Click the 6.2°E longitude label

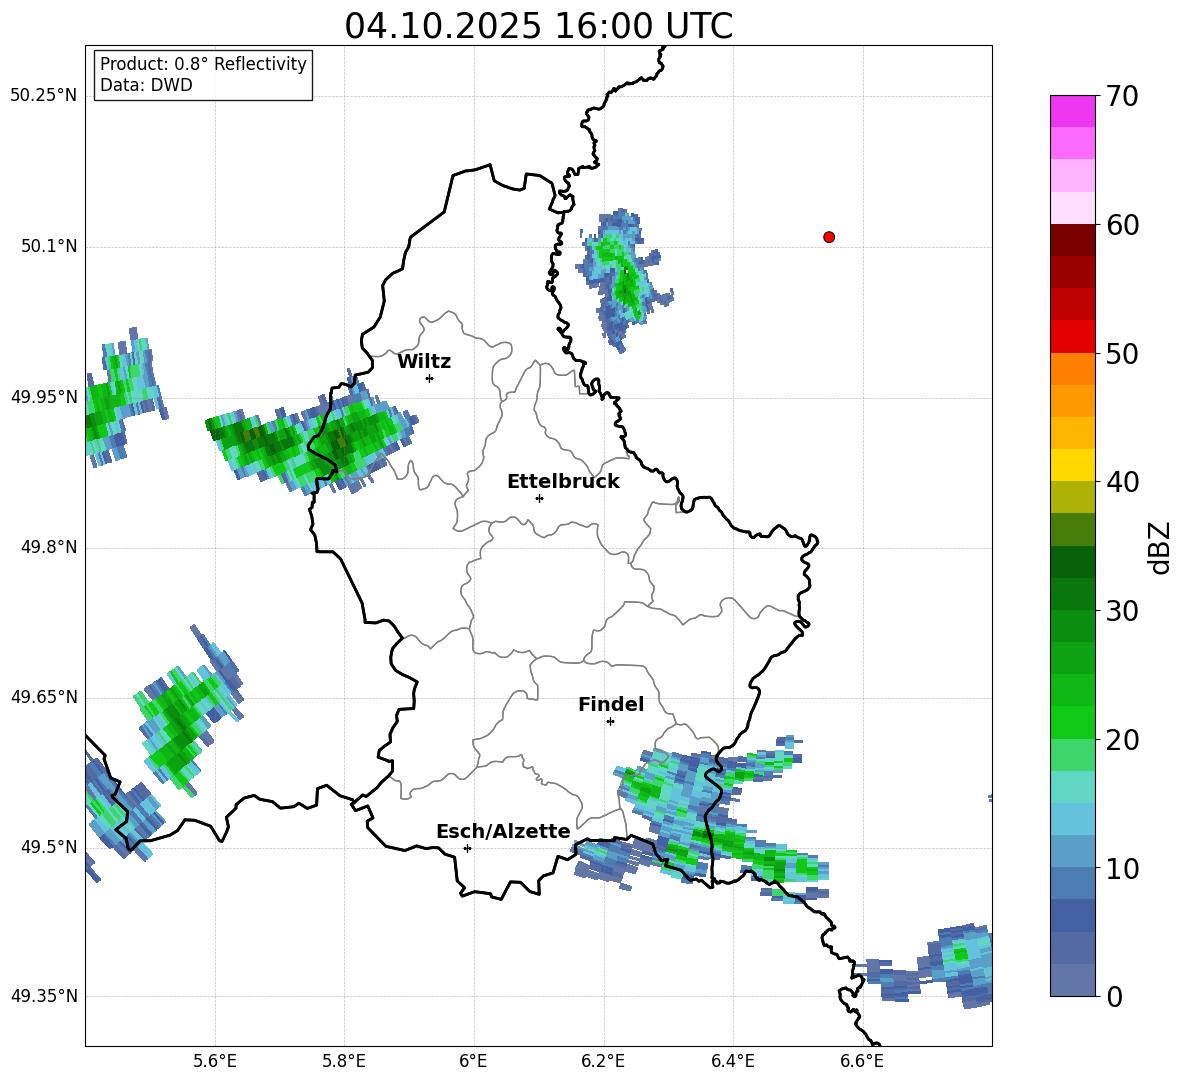(603, 1061)
